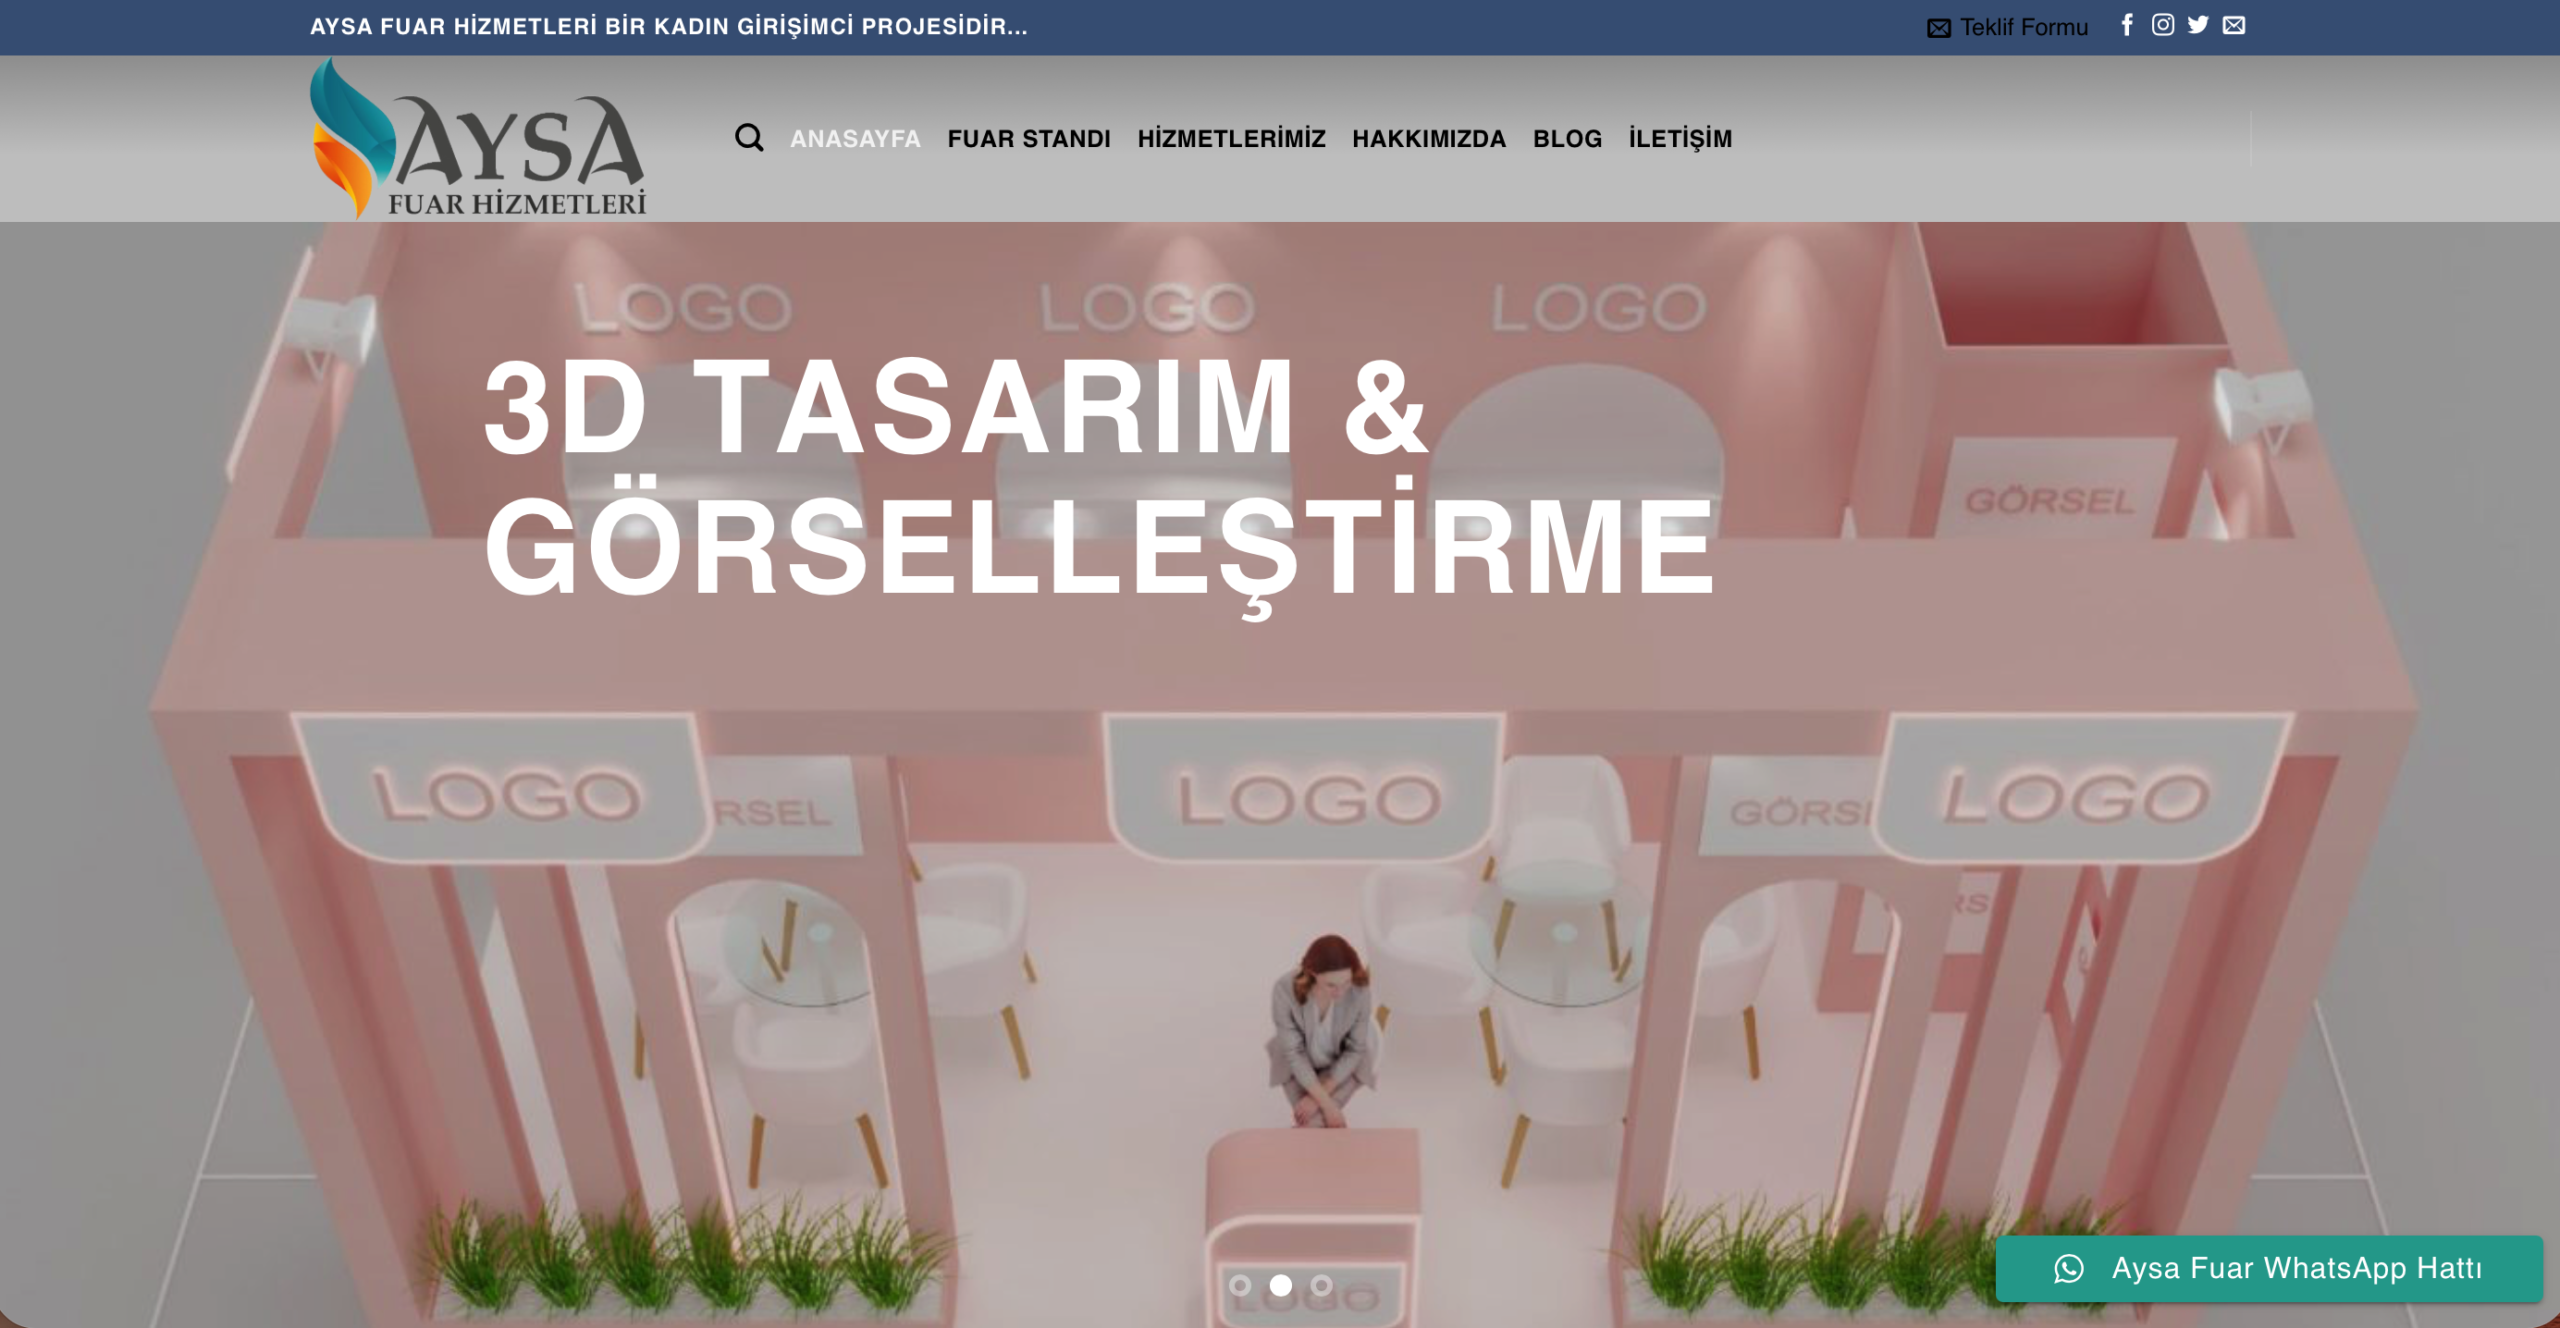Image resolution: width=2560 pixels, height=1328 pixels.
Task: Select the first slider dot
Action: (x=1240, y=1285)
